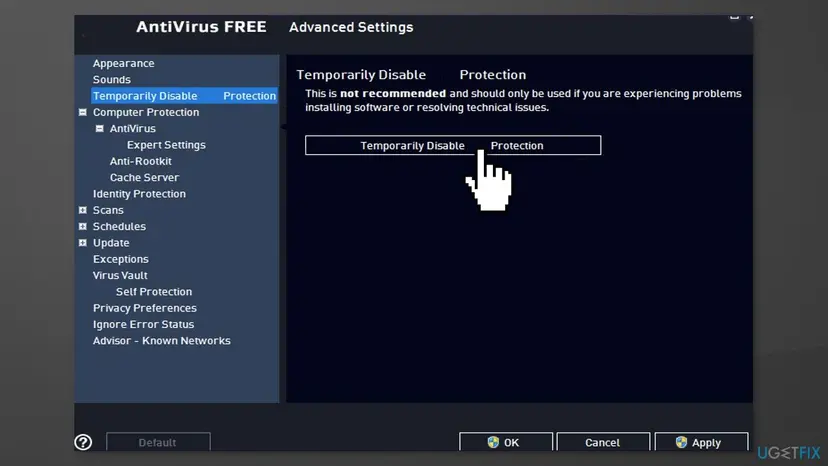This screenshot has width=828, height=466.
Task: Select Anti-Rootkit in the tree
Action: 140,161
